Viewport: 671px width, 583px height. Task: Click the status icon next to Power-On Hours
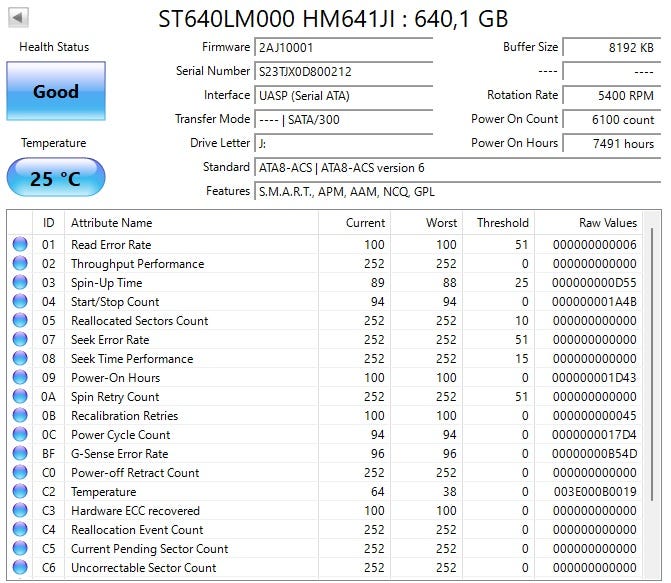pyautogui.click(x=20, y=378)
